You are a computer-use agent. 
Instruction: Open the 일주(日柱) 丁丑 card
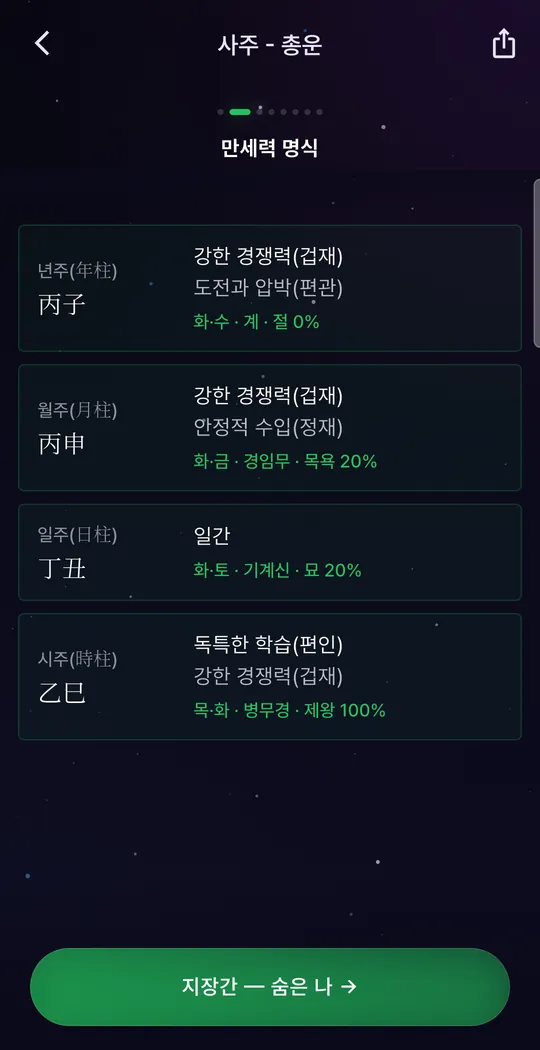pyautogui.click(x=269, y=552)
